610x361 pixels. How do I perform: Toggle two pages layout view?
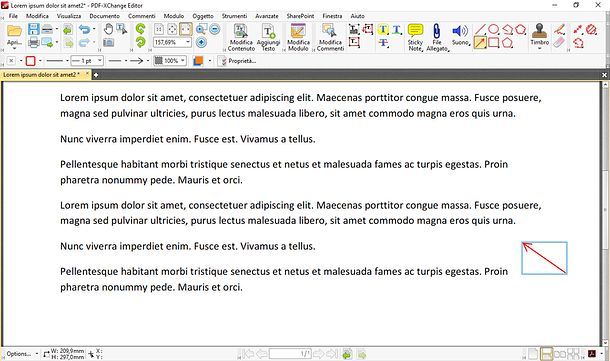[560, 354]
